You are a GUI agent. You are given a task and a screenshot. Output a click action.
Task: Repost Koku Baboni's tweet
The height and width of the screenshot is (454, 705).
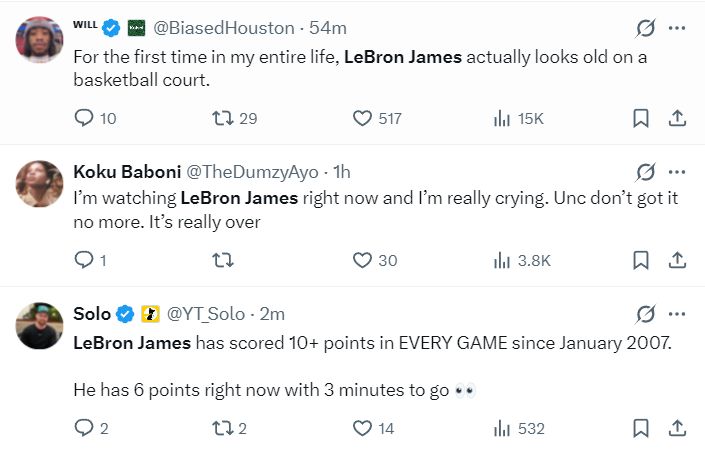pos(225,261)
